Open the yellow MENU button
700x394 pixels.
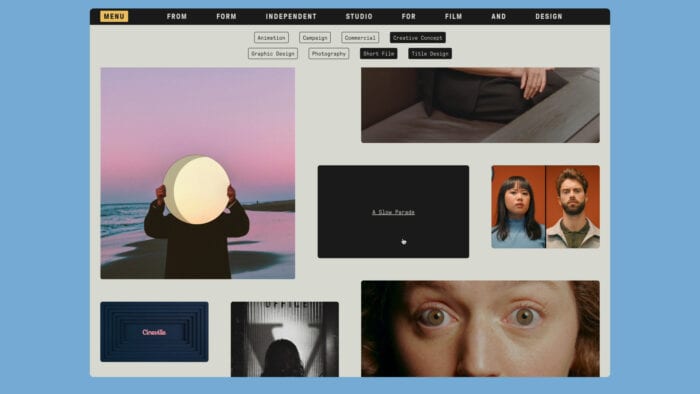(114, 17)
